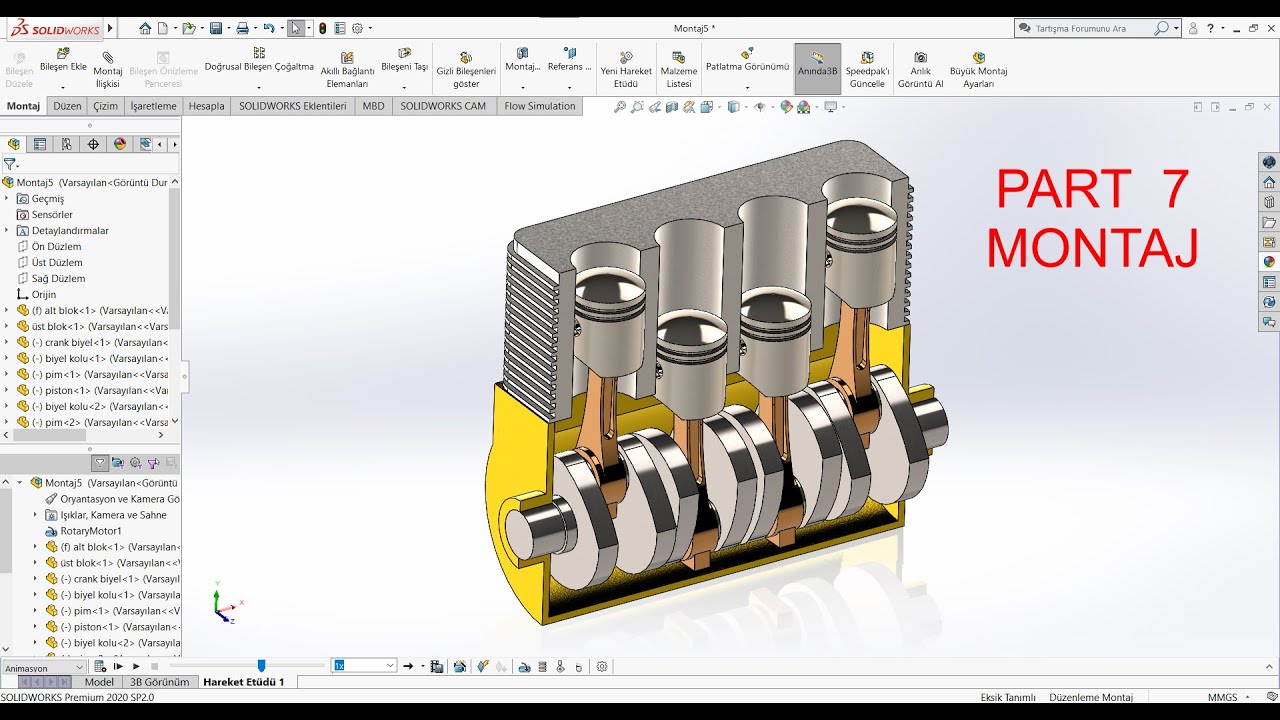Viewport: 1280px width, 720px height.
Task: Switch to the 3B Görünüm bottom tab
Action: [x=159, y=682]
